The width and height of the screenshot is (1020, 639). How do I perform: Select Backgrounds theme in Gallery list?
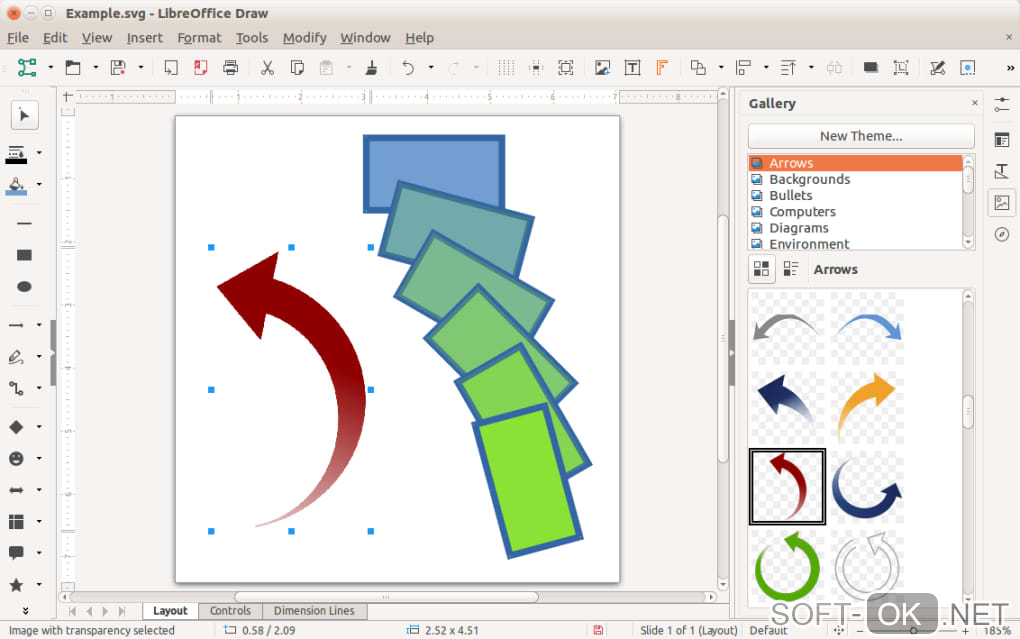(855, 179)
